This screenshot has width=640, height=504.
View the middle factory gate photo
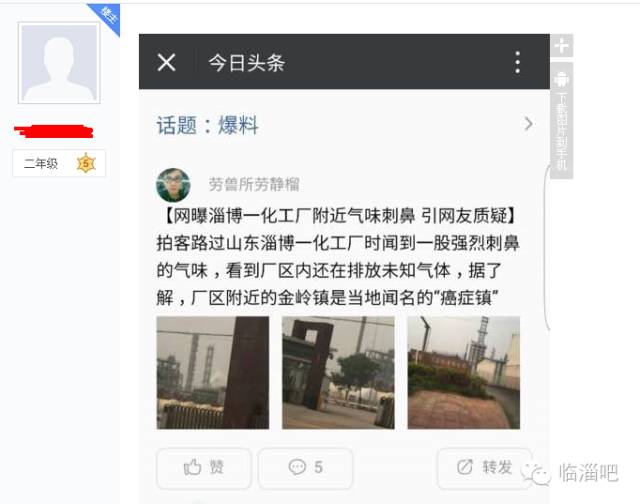click(x=338, y=373)
